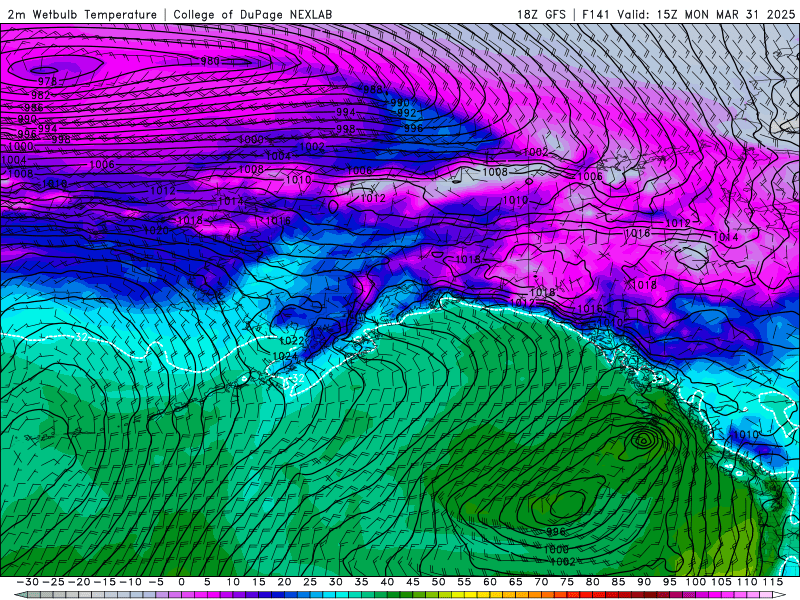Click the 60 value on the color scale
Screen dimensions: 800x600
[490, 582]
